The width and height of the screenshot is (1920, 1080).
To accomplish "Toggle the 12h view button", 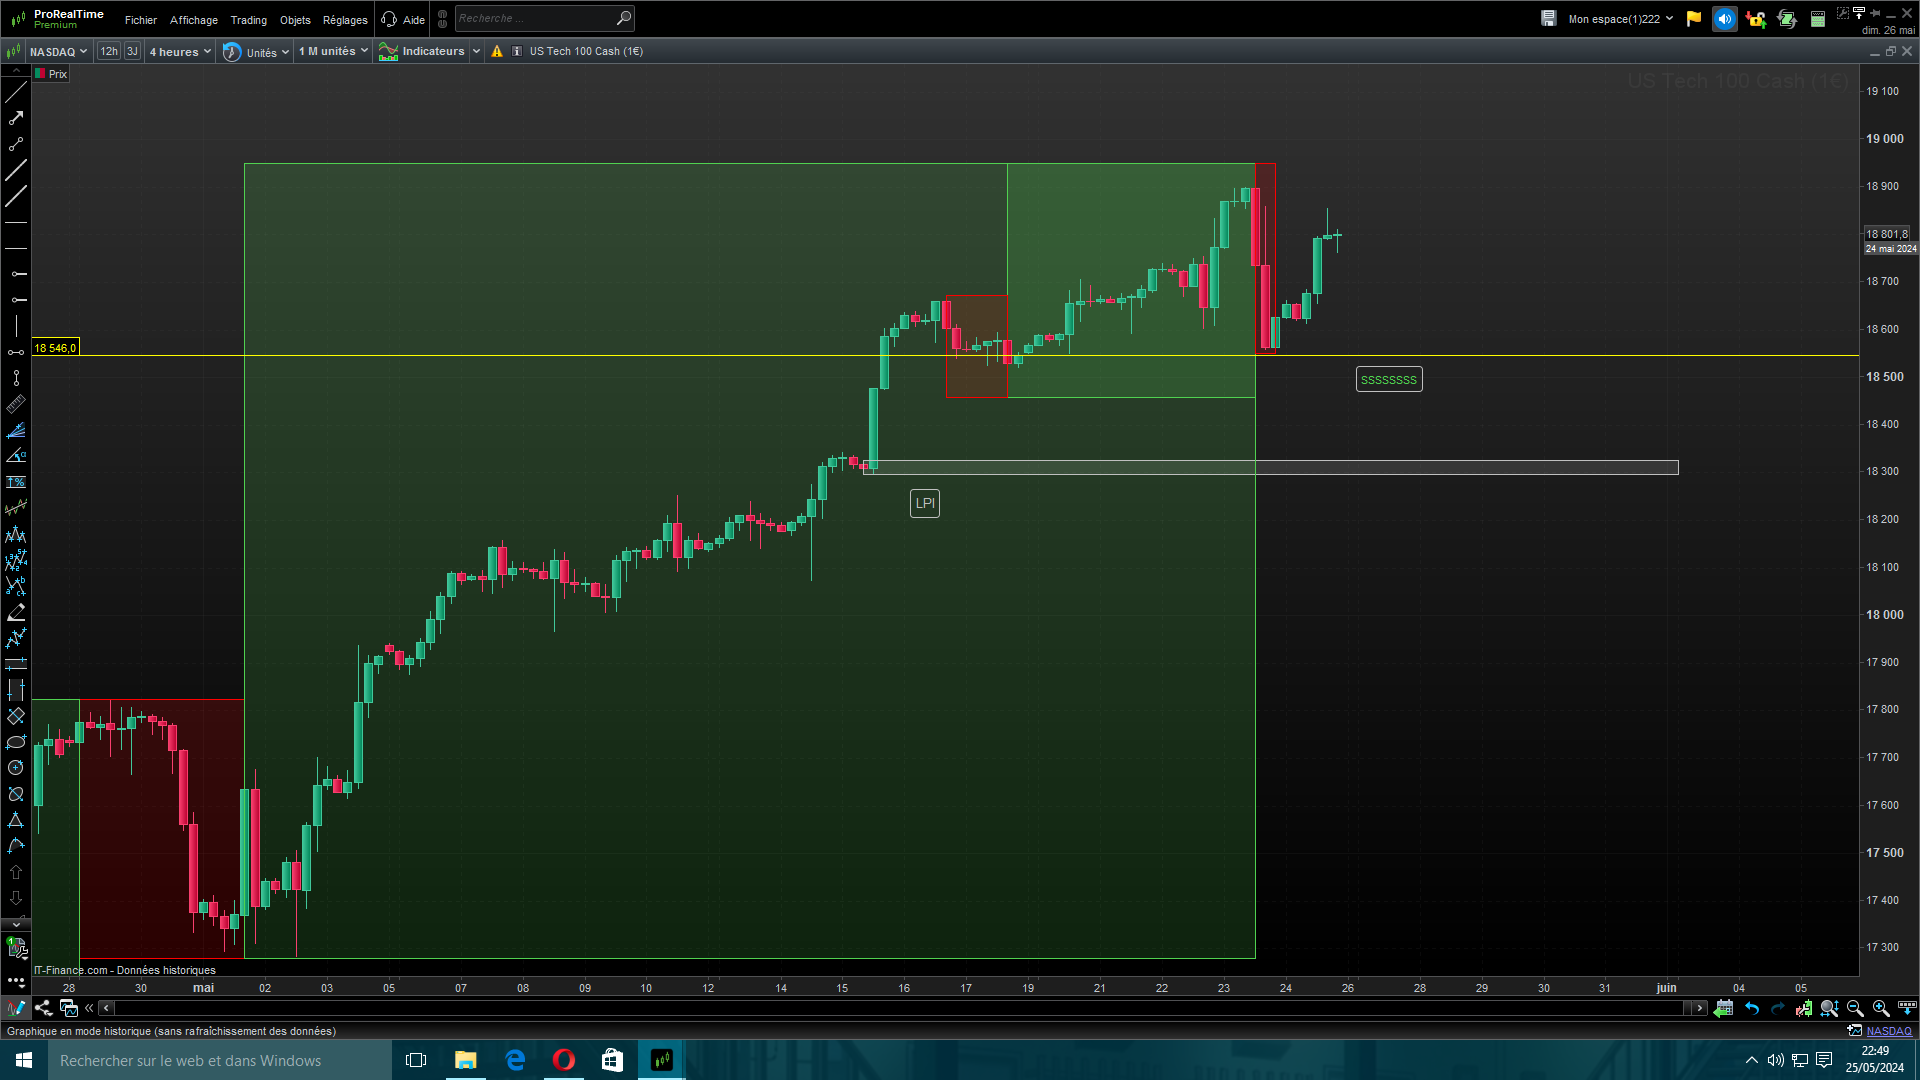I will tap(109, 51).
